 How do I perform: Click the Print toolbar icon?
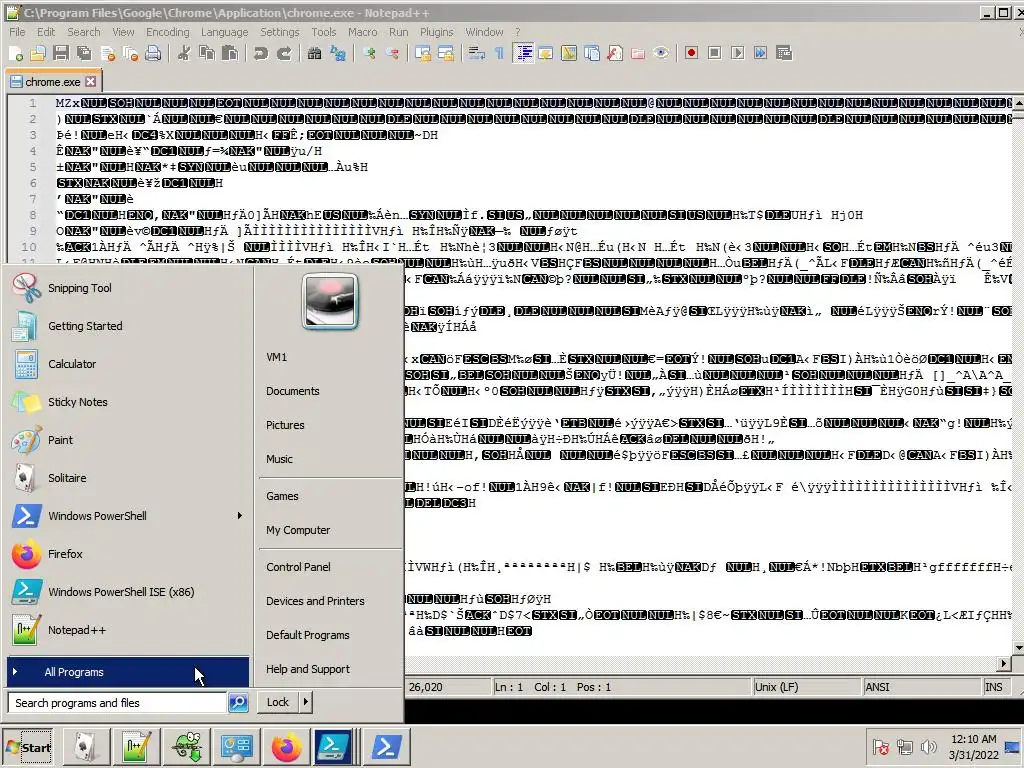pyautogui.click(x=153, y=54)
